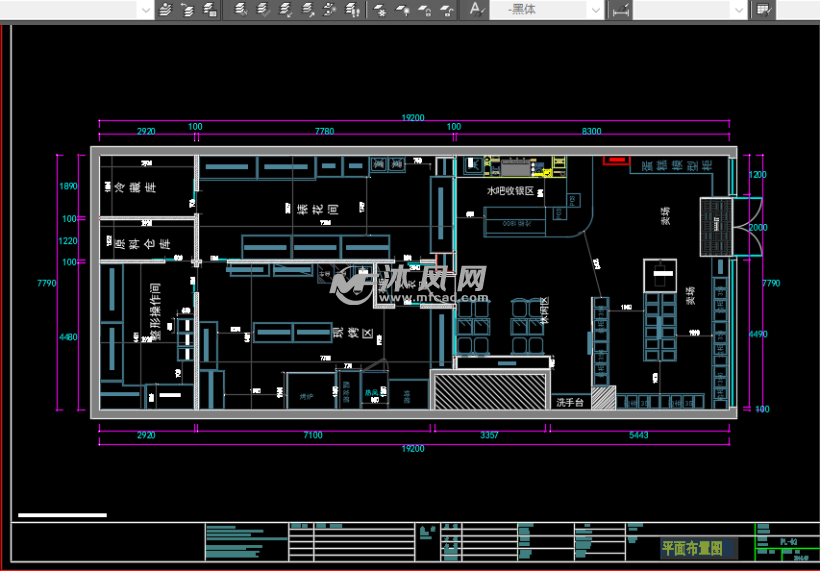This screenshot has height=571, width=820.
Task: Click the Change to Current Layer icon
Action: [308, 10]
